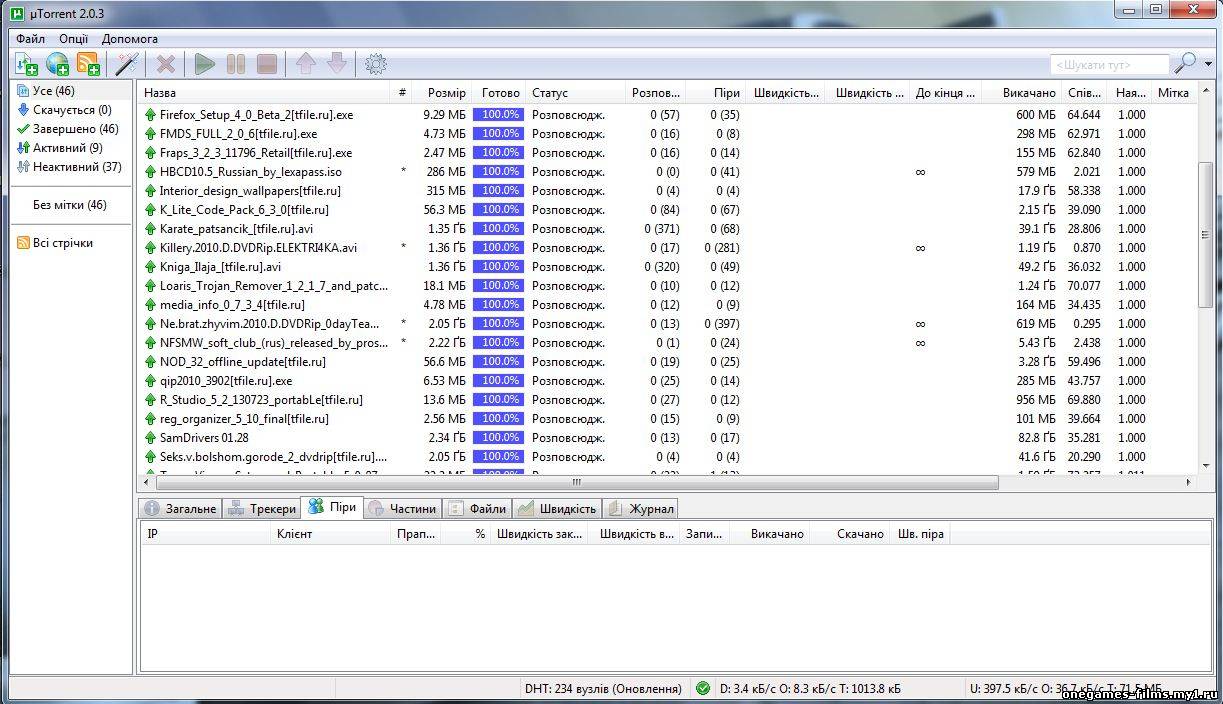This screenshot has height=704, width=1223.
Task: Focus the Шукати тут search field
Action: click(x=1110, y=65)
